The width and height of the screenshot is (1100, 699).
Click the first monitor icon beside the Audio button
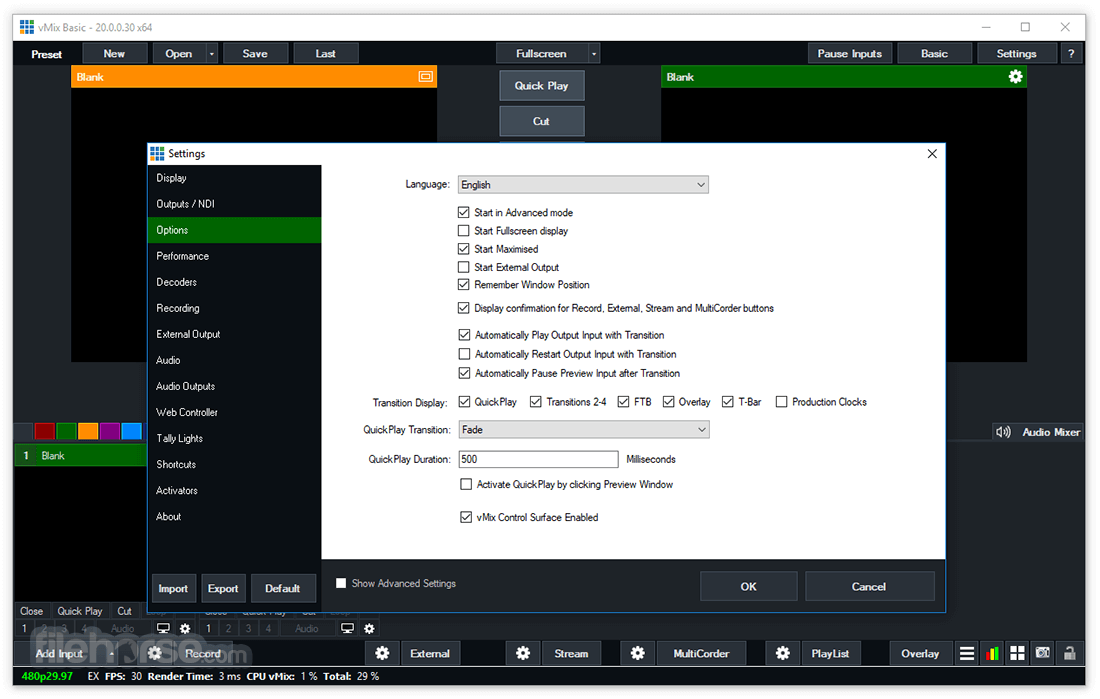[x=163, y=628]
